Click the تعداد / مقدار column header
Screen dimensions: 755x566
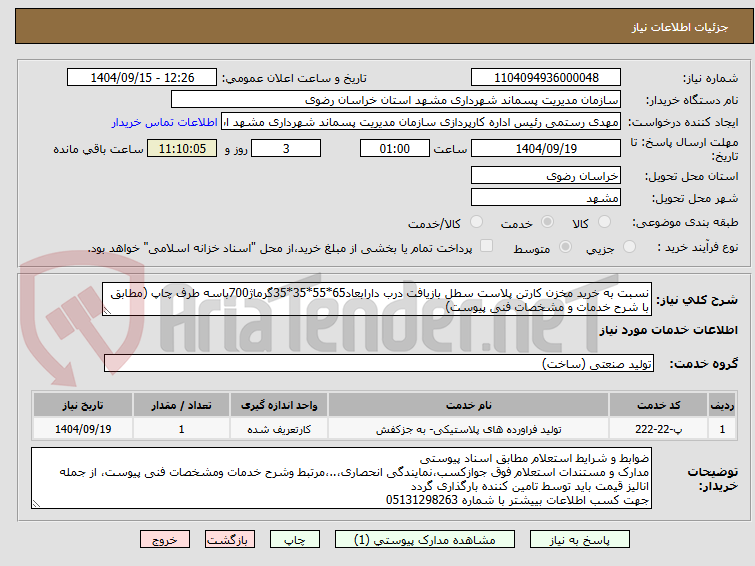pos(182,405)
